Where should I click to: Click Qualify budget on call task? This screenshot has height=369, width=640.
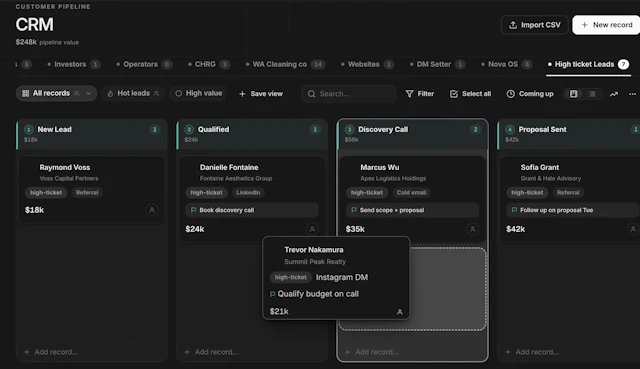tap(314, 294)
